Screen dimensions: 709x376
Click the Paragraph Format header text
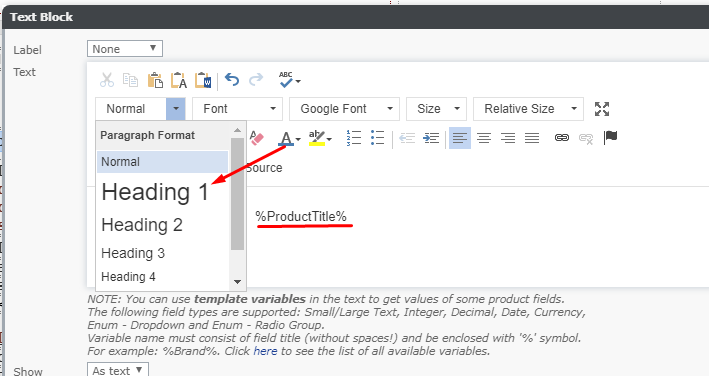pos(147,135)
